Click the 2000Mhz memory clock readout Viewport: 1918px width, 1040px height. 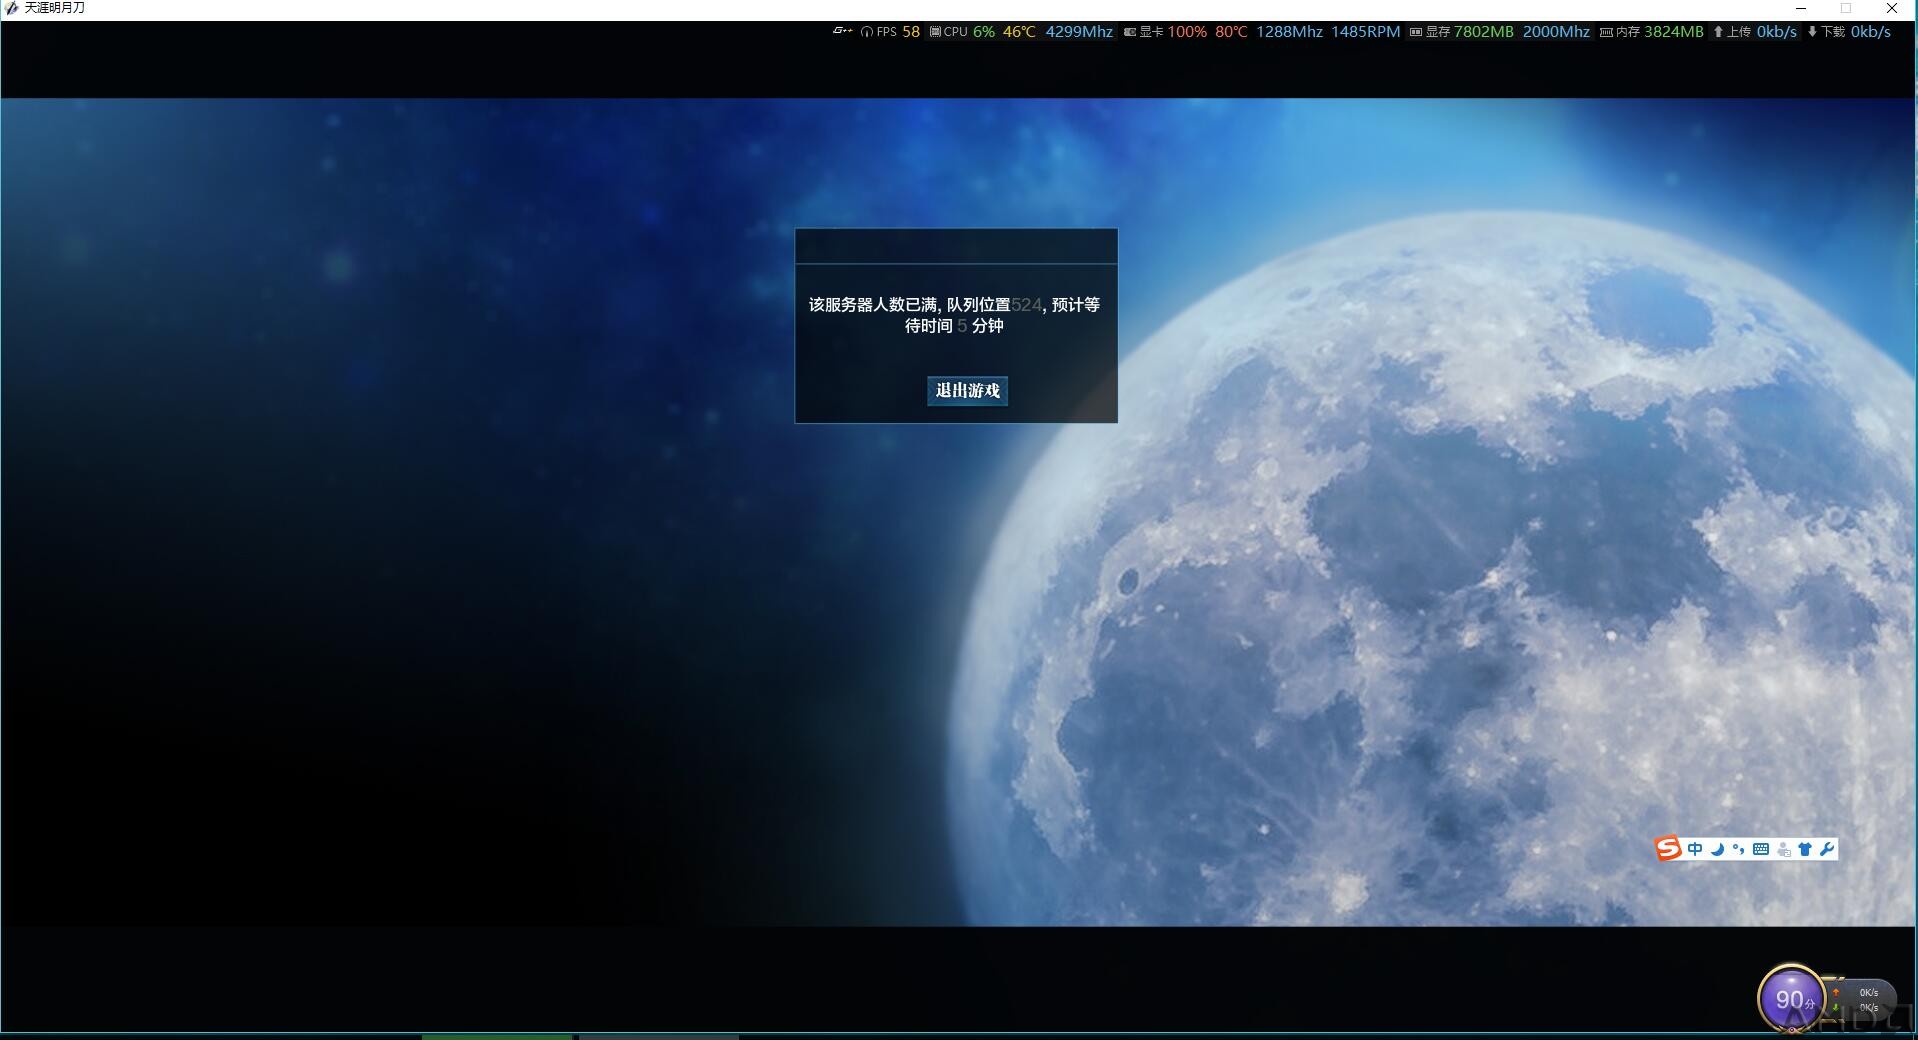[x=1556, y=31]
